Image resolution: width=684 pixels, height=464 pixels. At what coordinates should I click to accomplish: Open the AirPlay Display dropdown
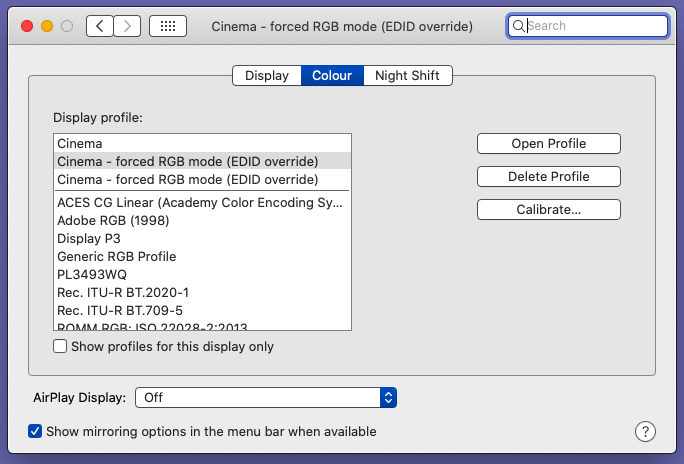coord(266,398)
